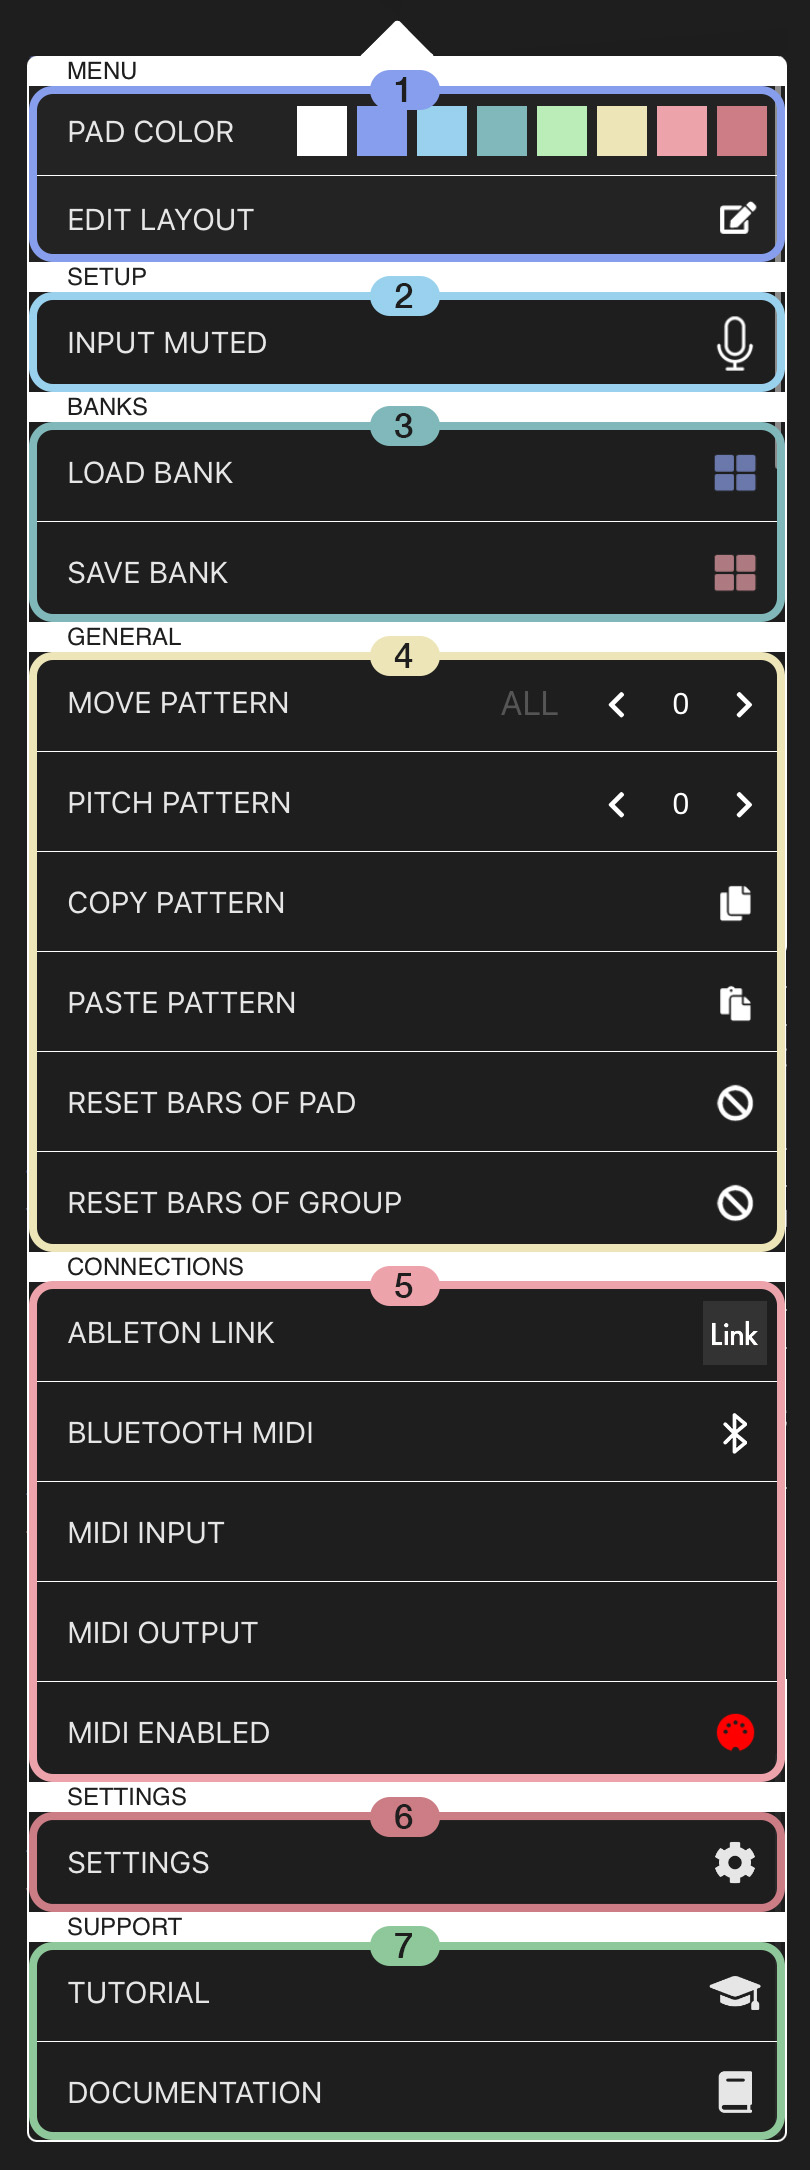Toggle the red MIDI Enabled indicator
Viewport: 810px width, 2170px height.
[x=735, y=1732]
